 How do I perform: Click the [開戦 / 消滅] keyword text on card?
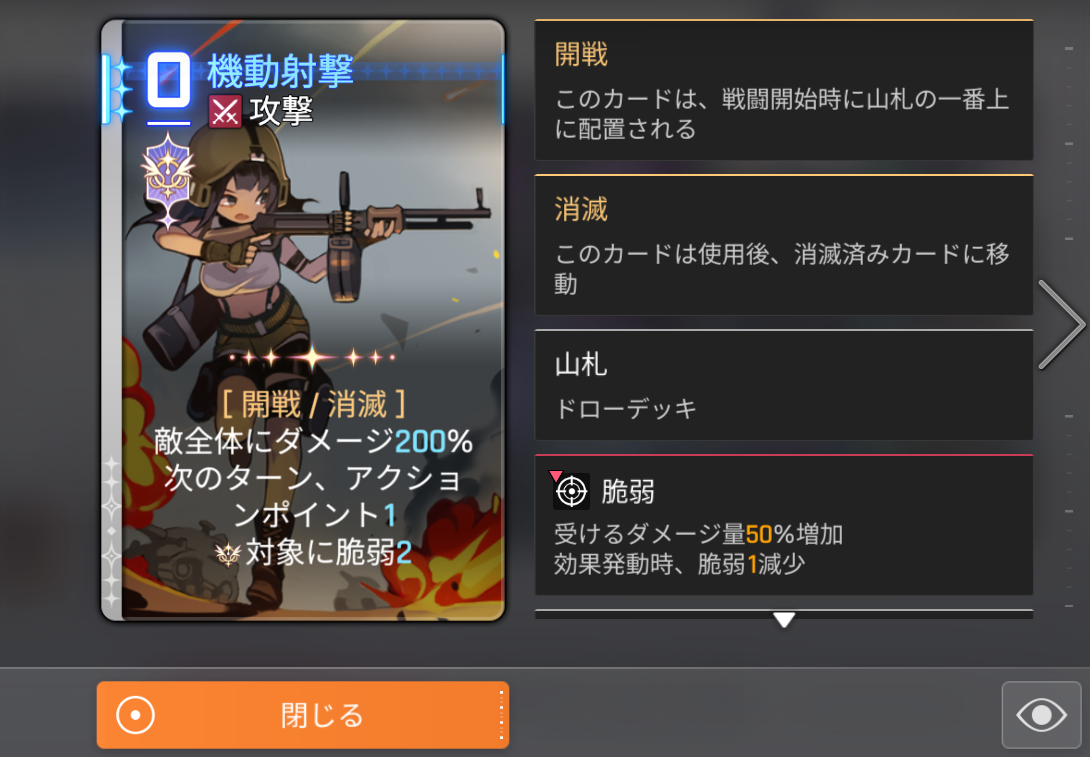tap(313, 405)
